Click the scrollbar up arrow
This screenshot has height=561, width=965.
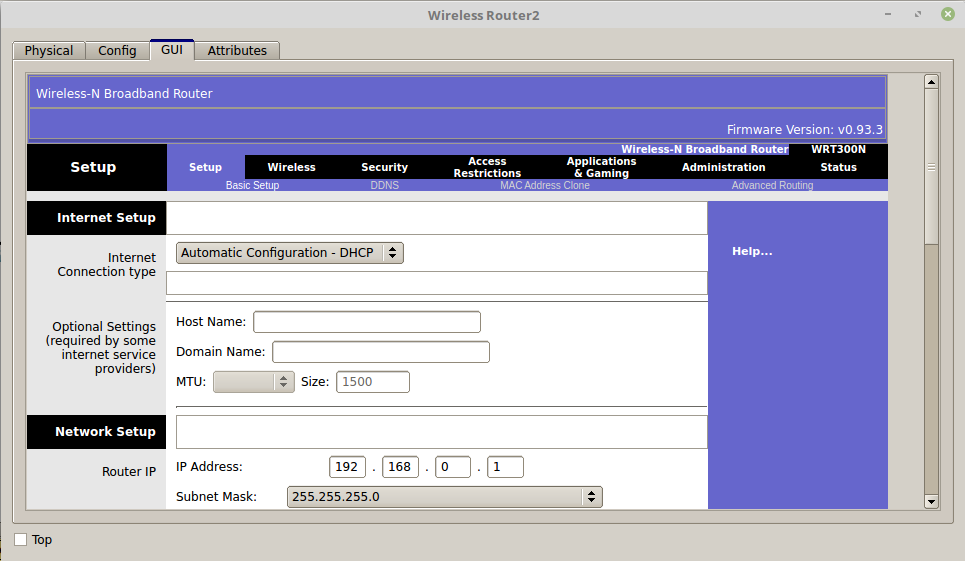click(x=931, y=82)
